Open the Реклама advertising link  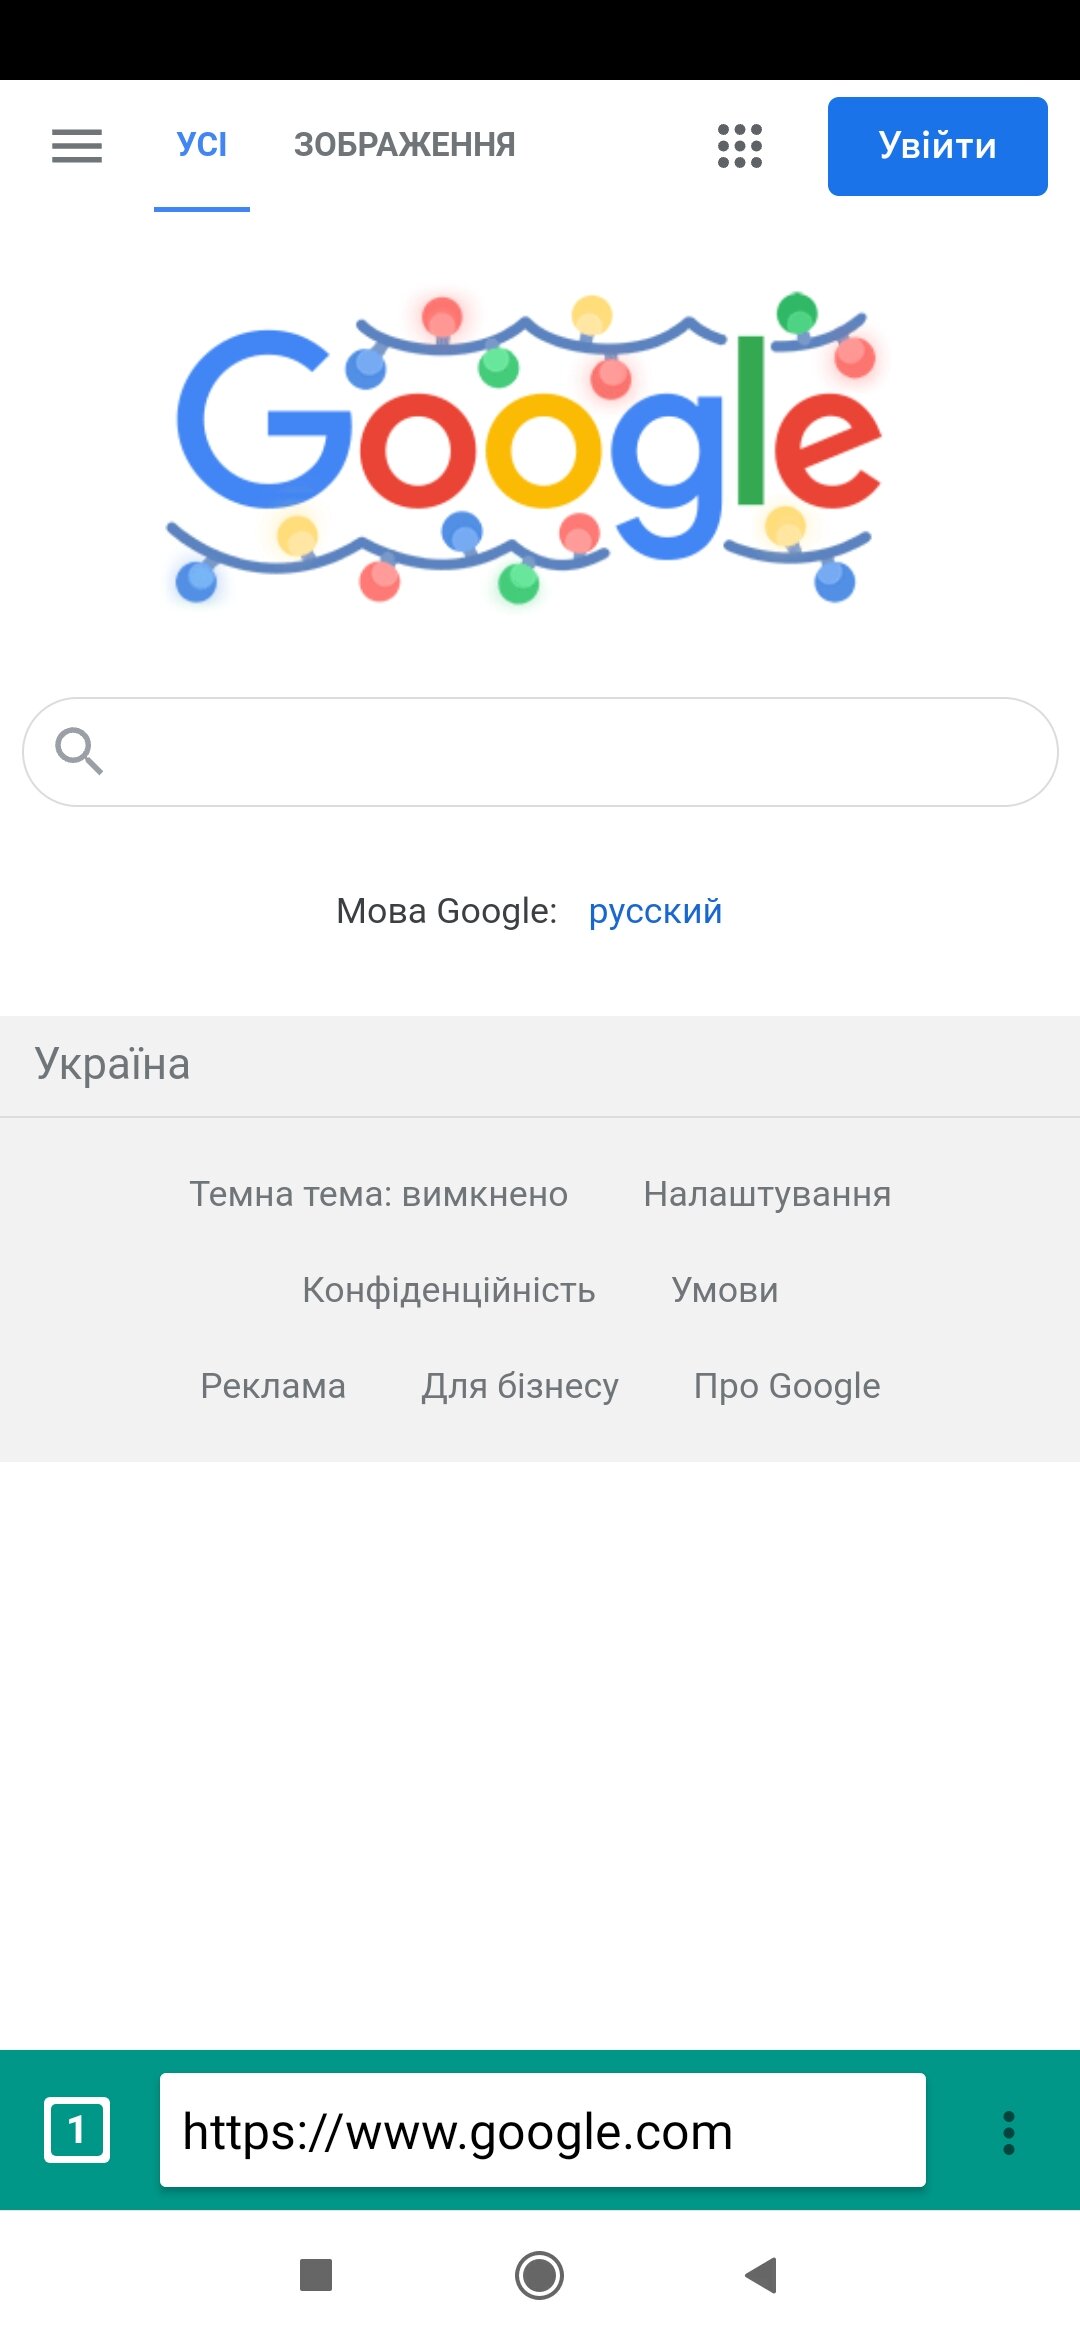point(273,1386)
